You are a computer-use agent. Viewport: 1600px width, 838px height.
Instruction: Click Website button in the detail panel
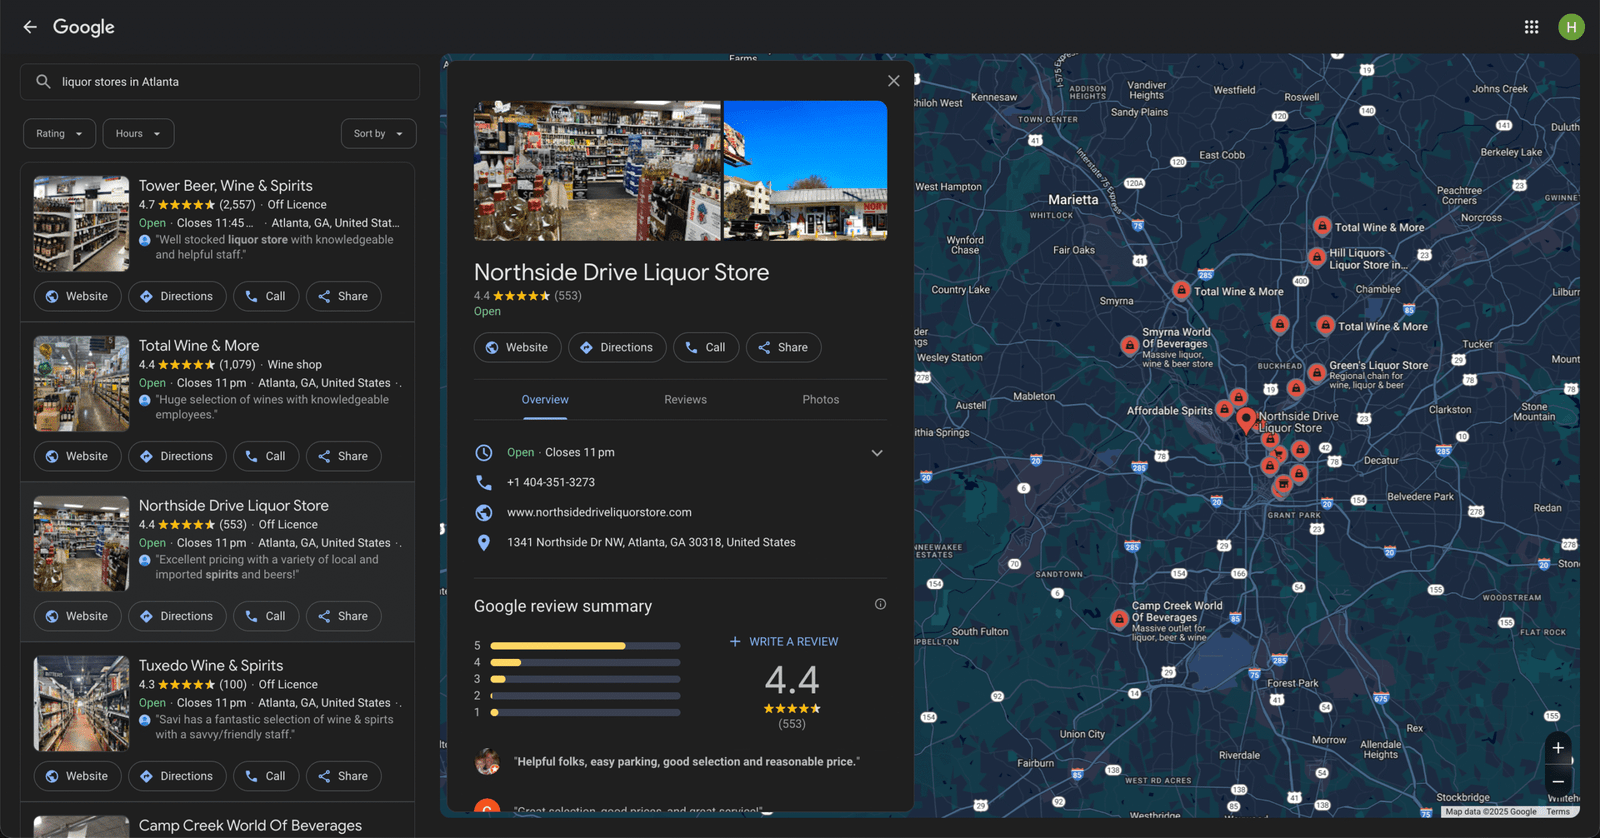(517, 347)
